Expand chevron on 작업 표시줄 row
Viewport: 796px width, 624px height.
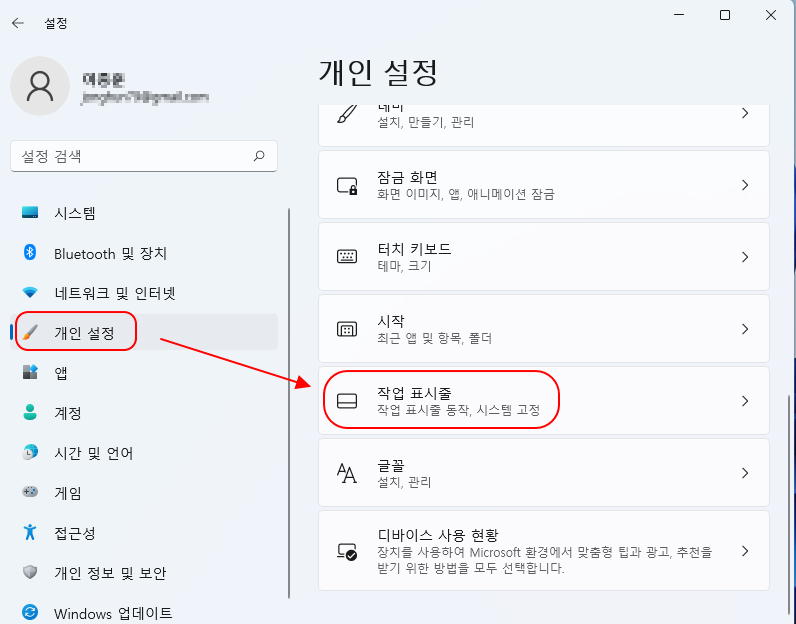point(745,401)
